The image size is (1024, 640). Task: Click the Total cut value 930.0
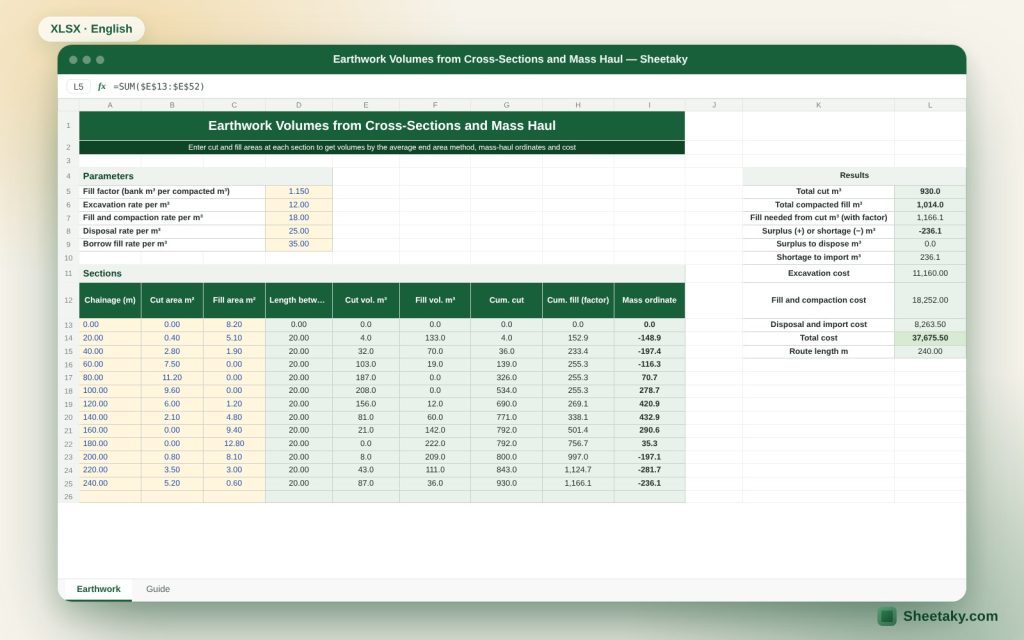[x=930, y=191]
